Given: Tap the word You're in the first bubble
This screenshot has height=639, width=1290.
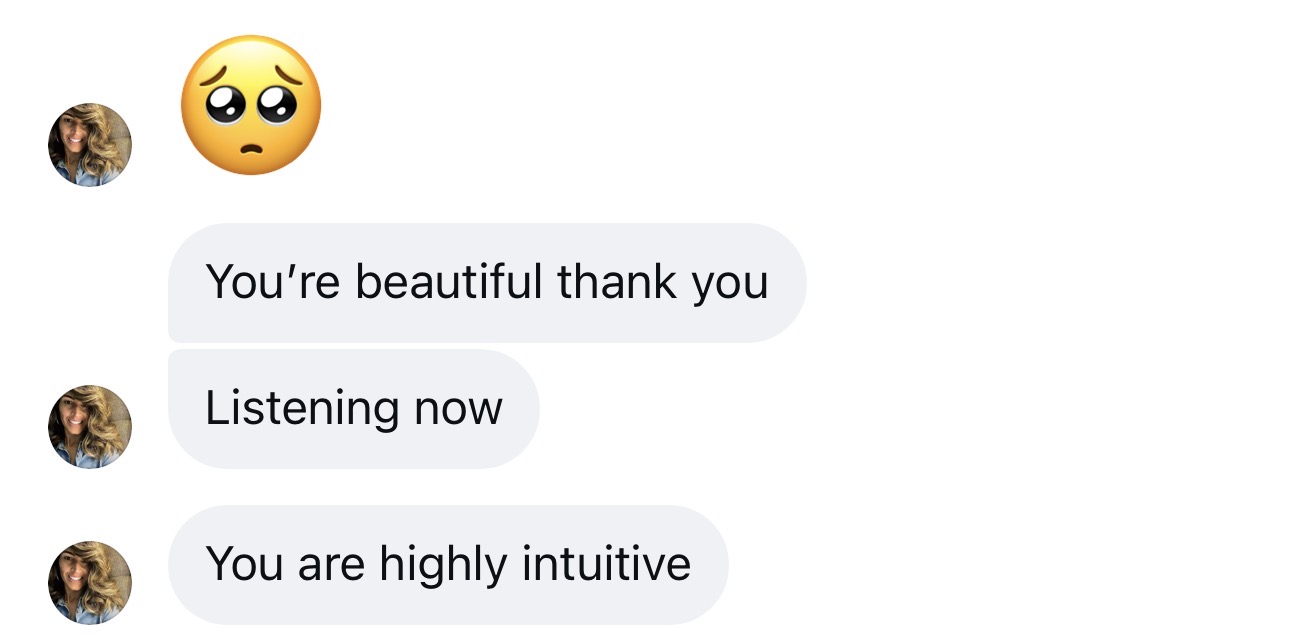Looking at the screenshot, I should pos(275,282).
